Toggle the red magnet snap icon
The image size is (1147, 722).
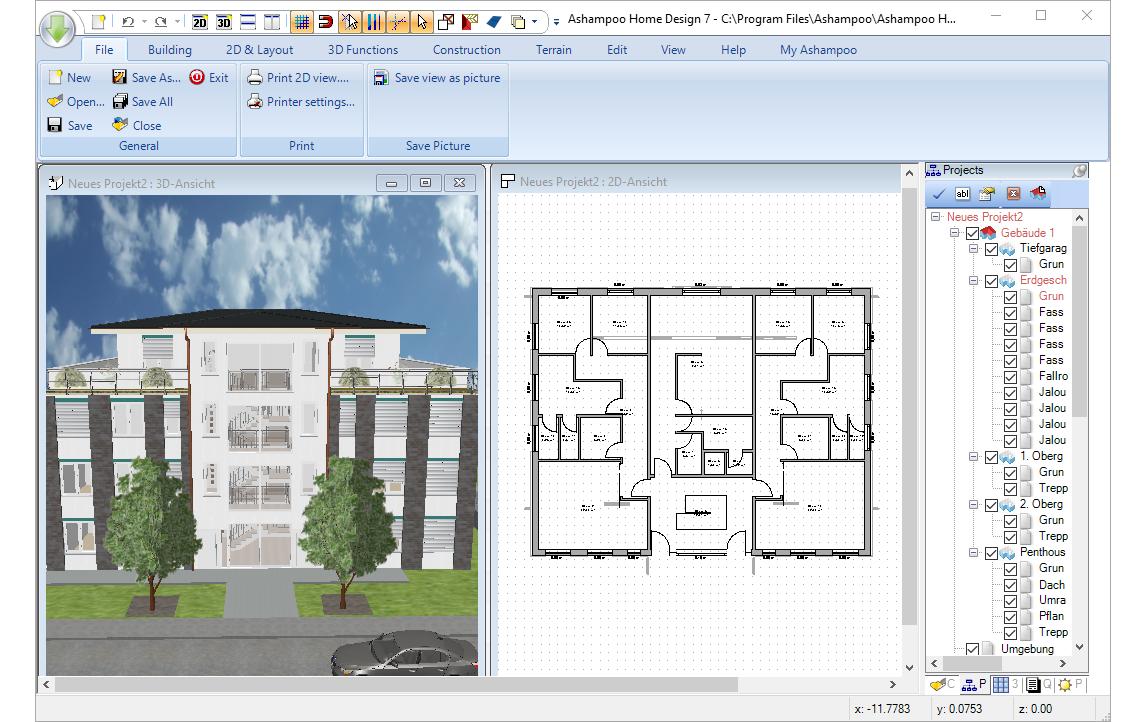point(326,21)
